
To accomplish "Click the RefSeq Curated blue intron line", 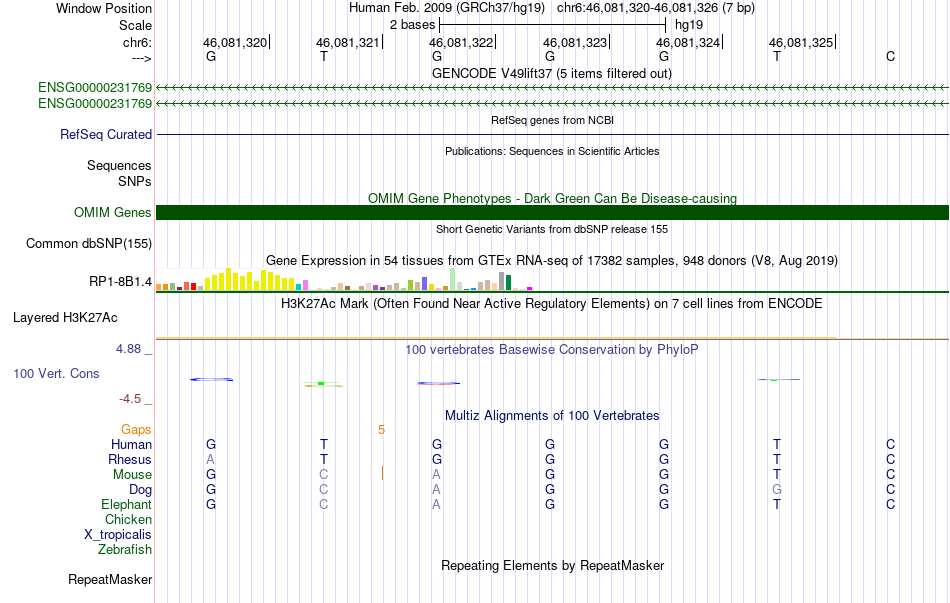I will coord(553,135).
